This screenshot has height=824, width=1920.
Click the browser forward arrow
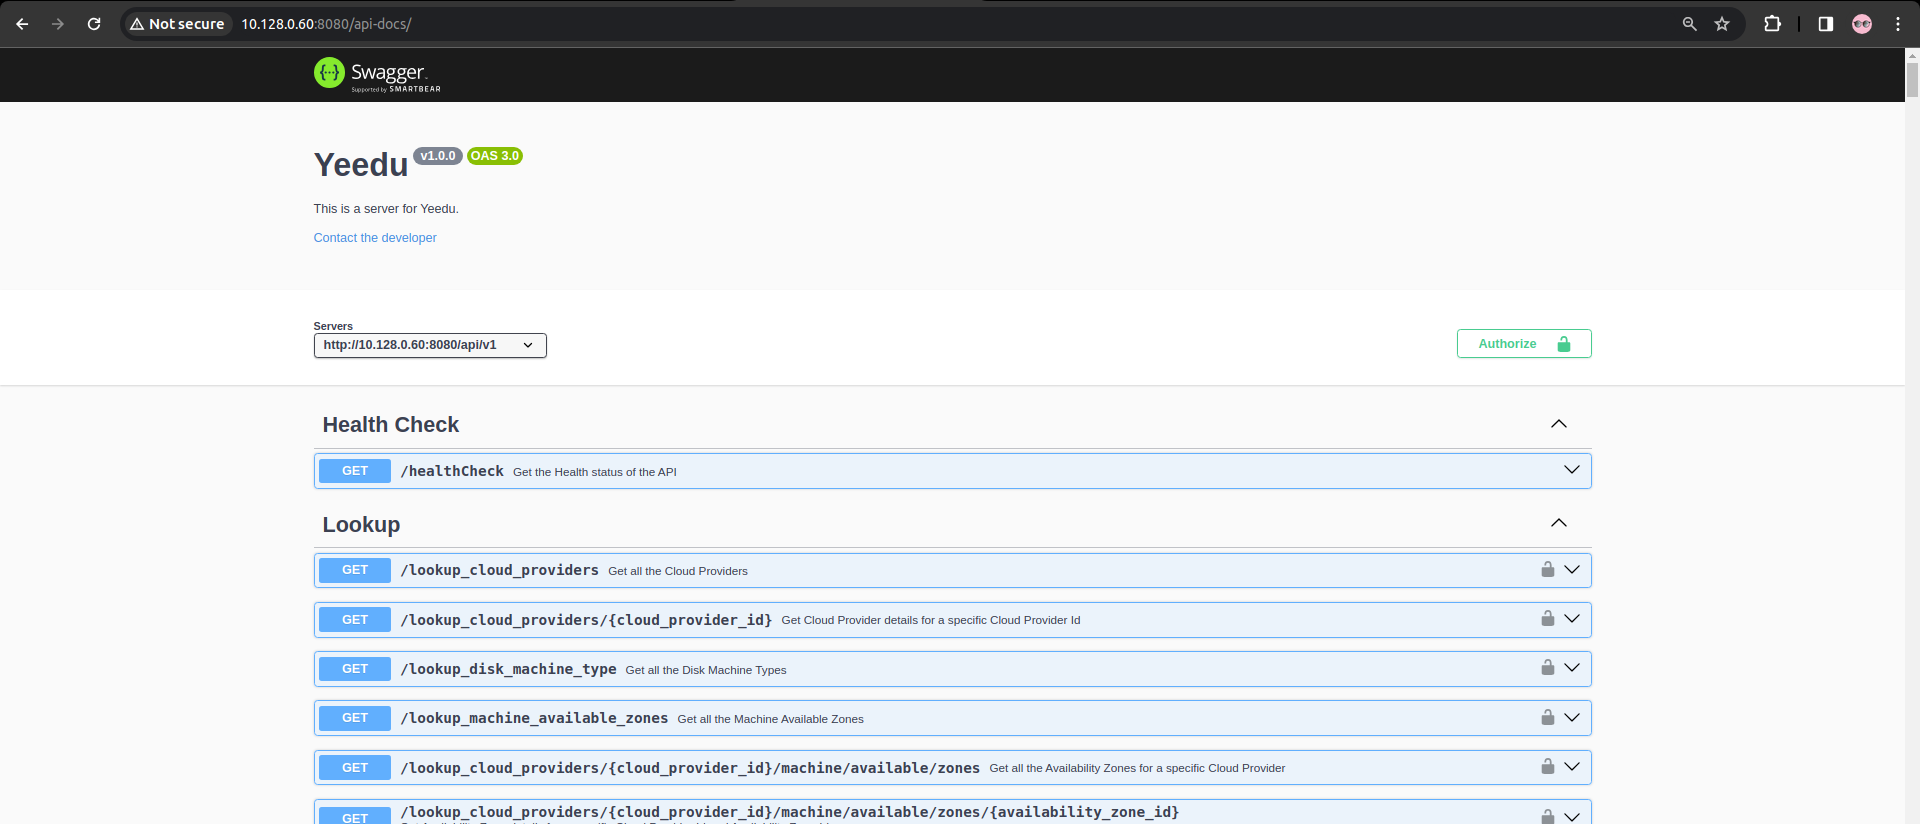[58, 24]
